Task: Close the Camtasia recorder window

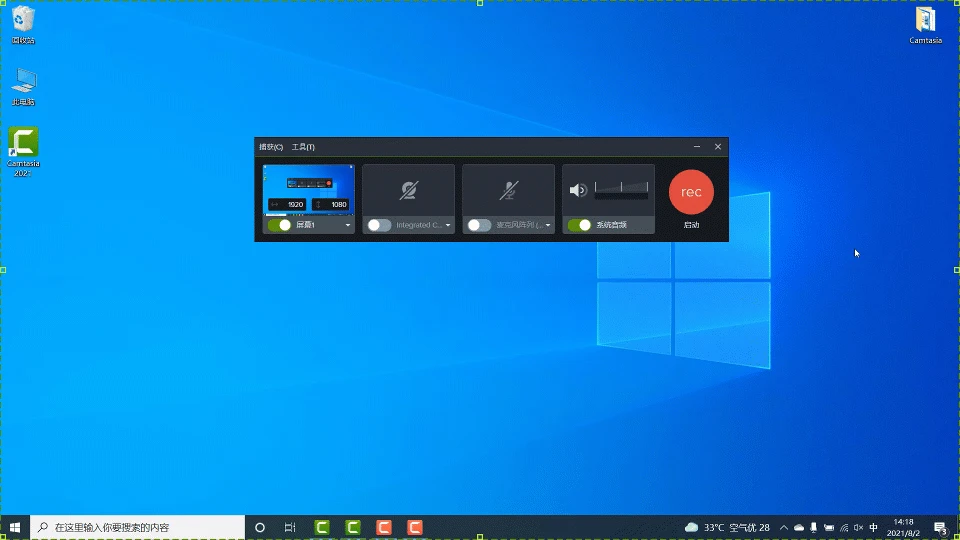Action: [x=718, y=147]
